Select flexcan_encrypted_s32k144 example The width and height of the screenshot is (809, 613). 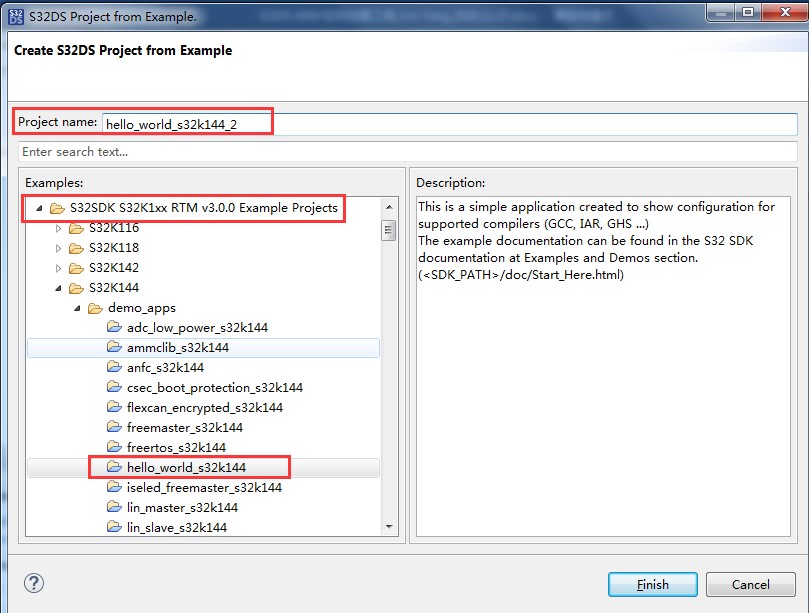pyautogui.click(x=205, y=408)
